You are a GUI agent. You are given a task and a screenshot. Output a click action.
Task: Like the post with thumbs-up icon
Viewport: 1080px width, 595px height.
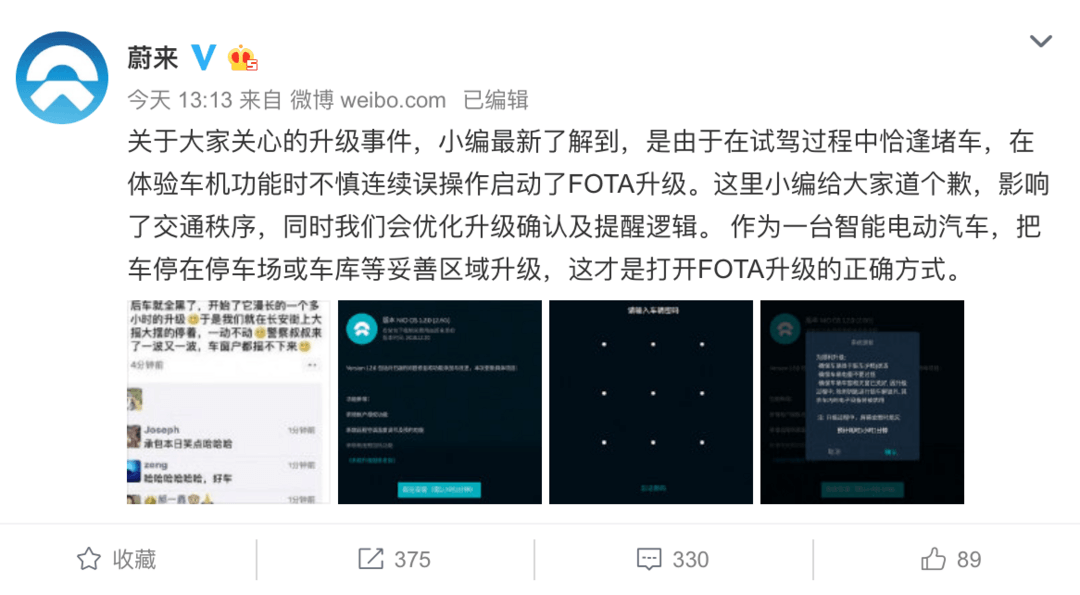[933, 559]
